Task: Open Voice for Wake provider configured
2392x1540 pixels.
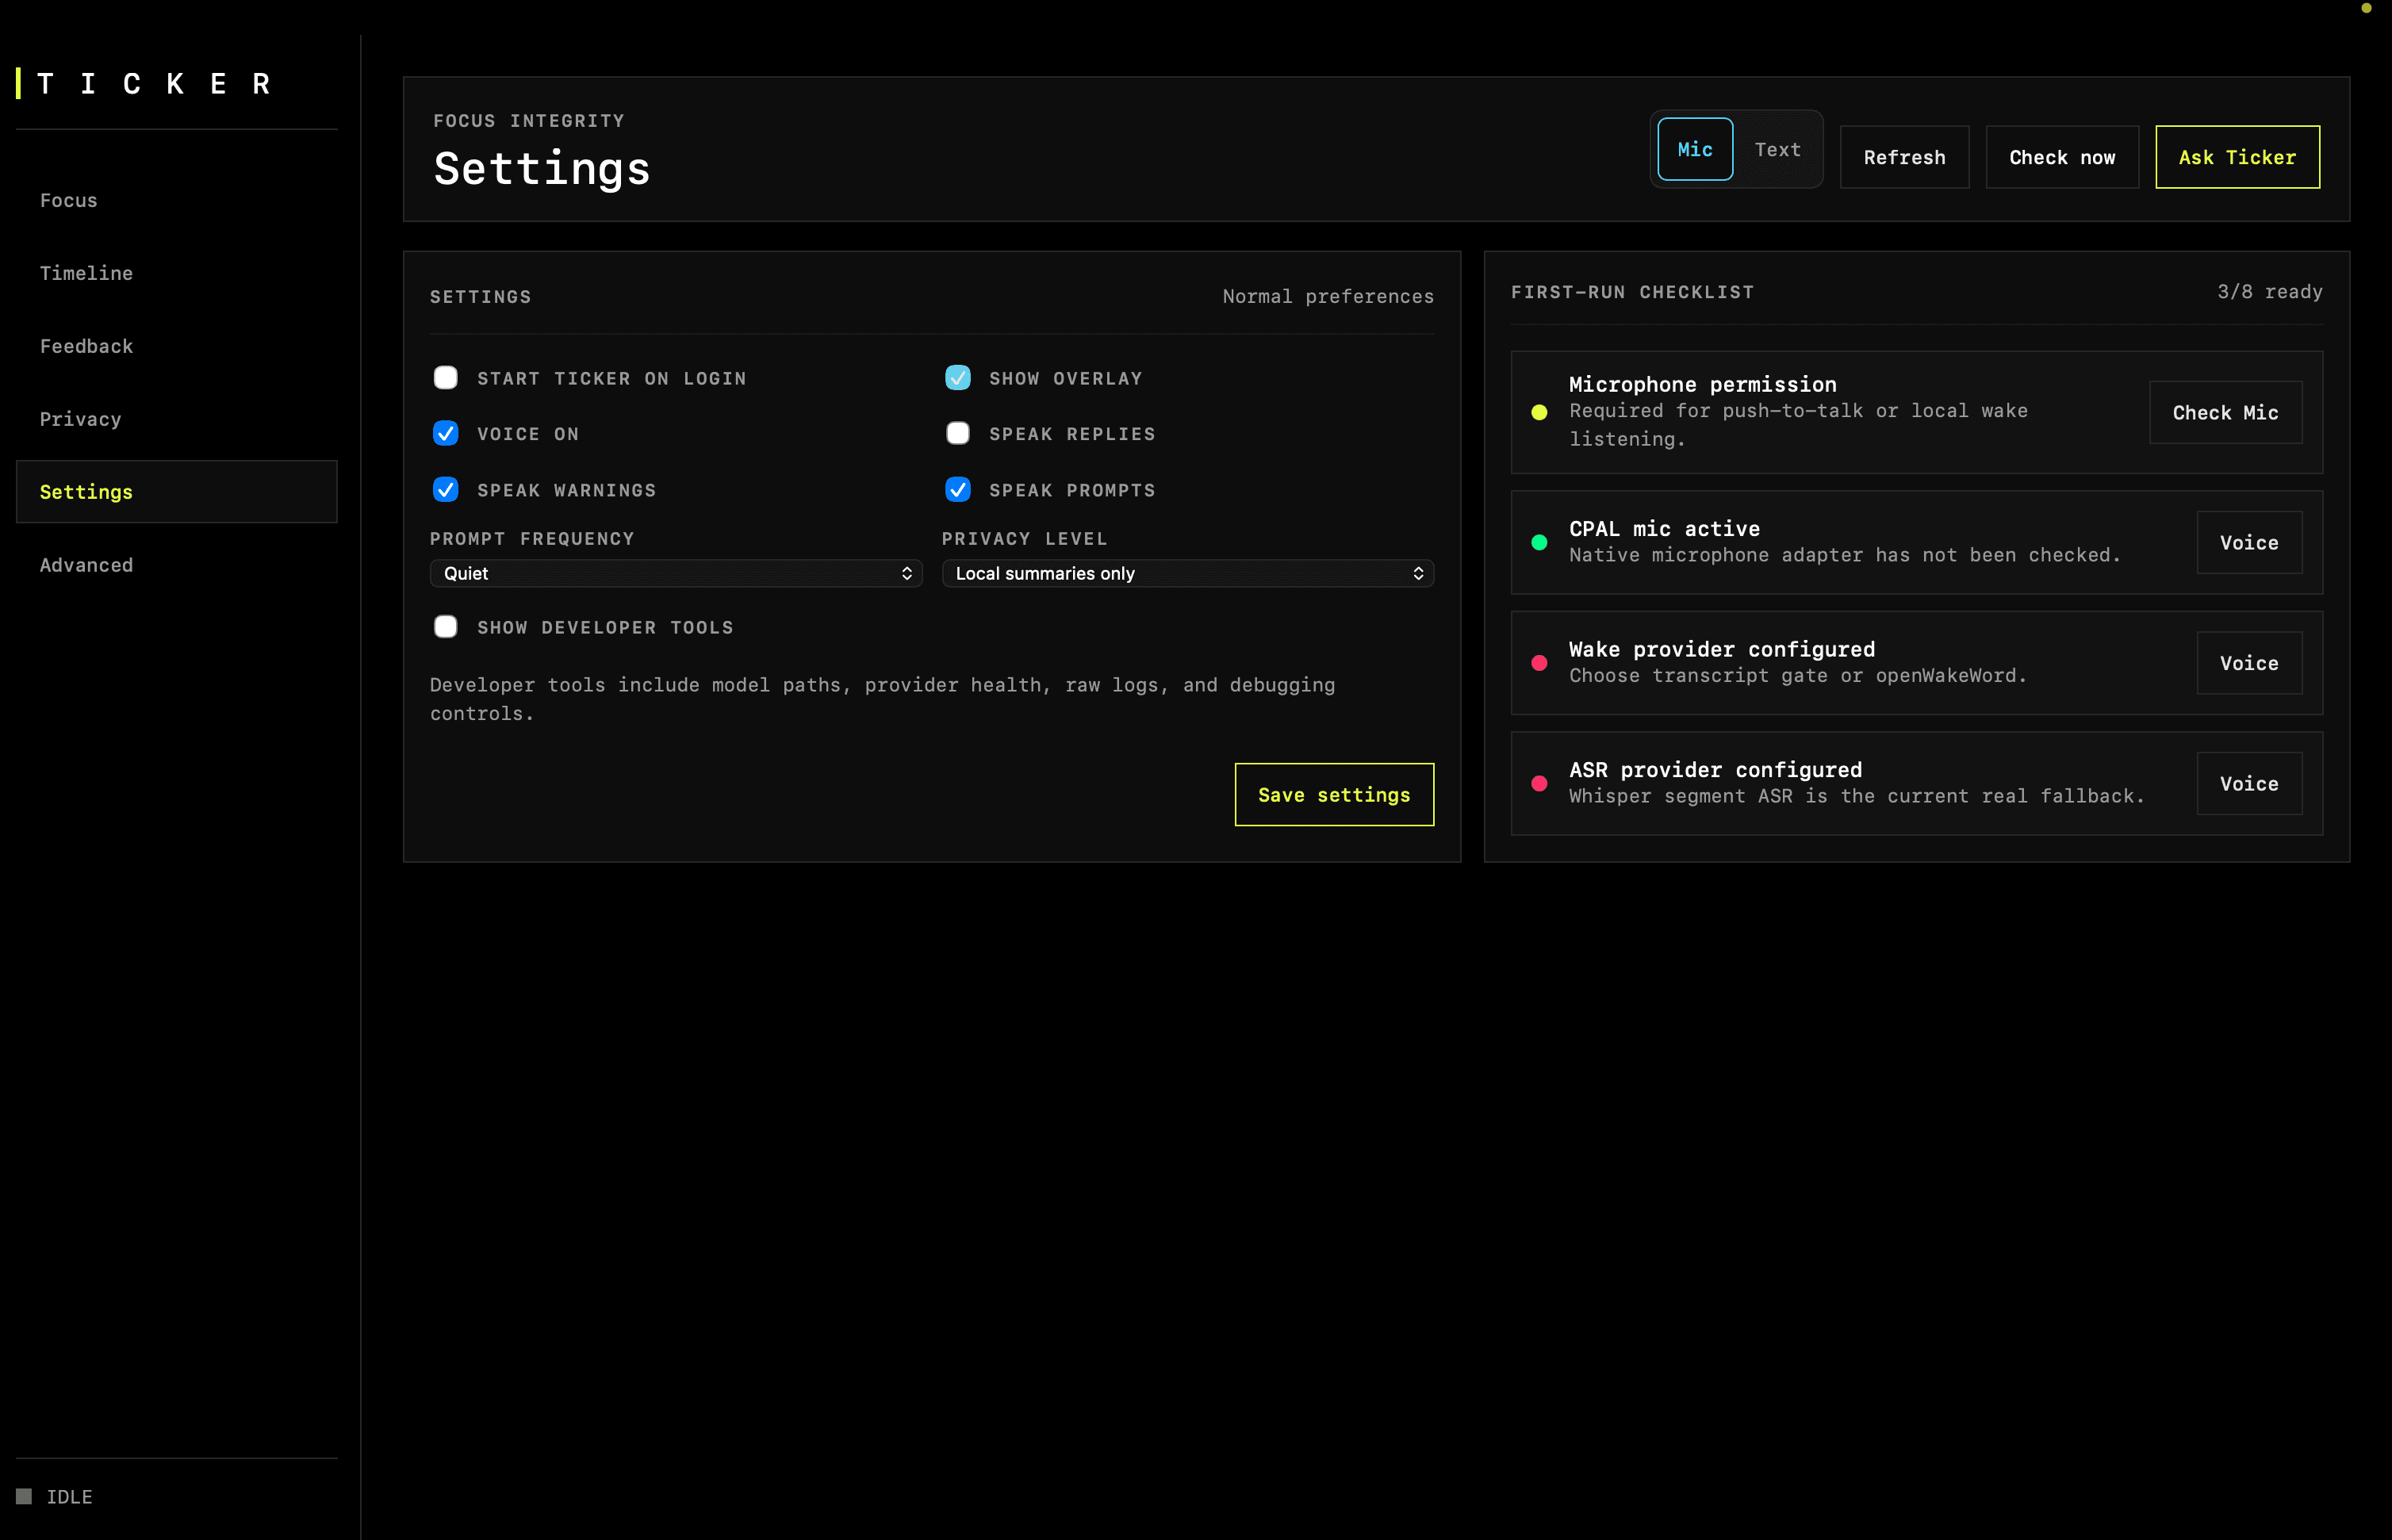Action: tap(2249, 663)
